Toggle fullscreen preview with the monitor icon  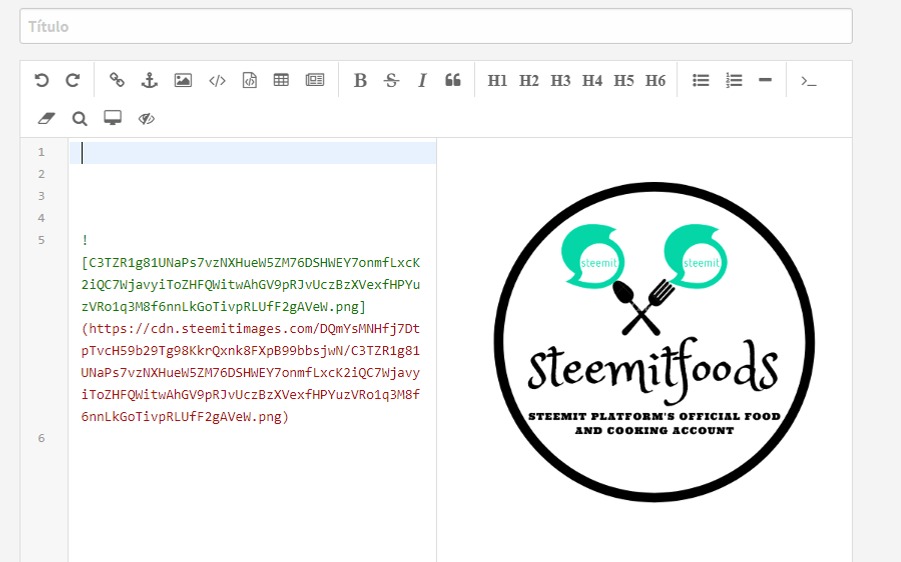(x=113, y=118)
